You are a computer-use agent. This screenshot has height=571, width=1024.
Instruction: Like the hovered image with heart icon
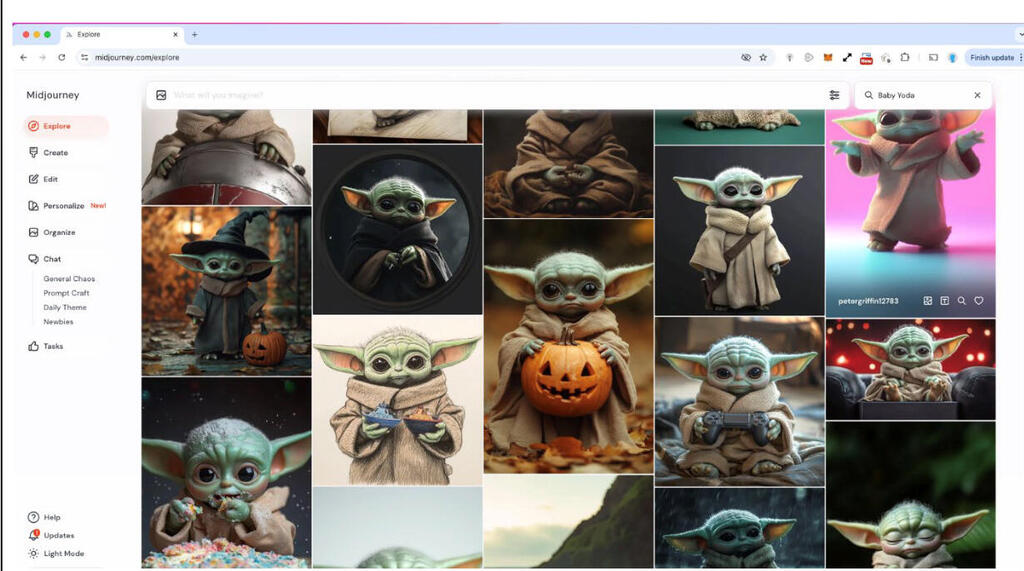[978, 301]
